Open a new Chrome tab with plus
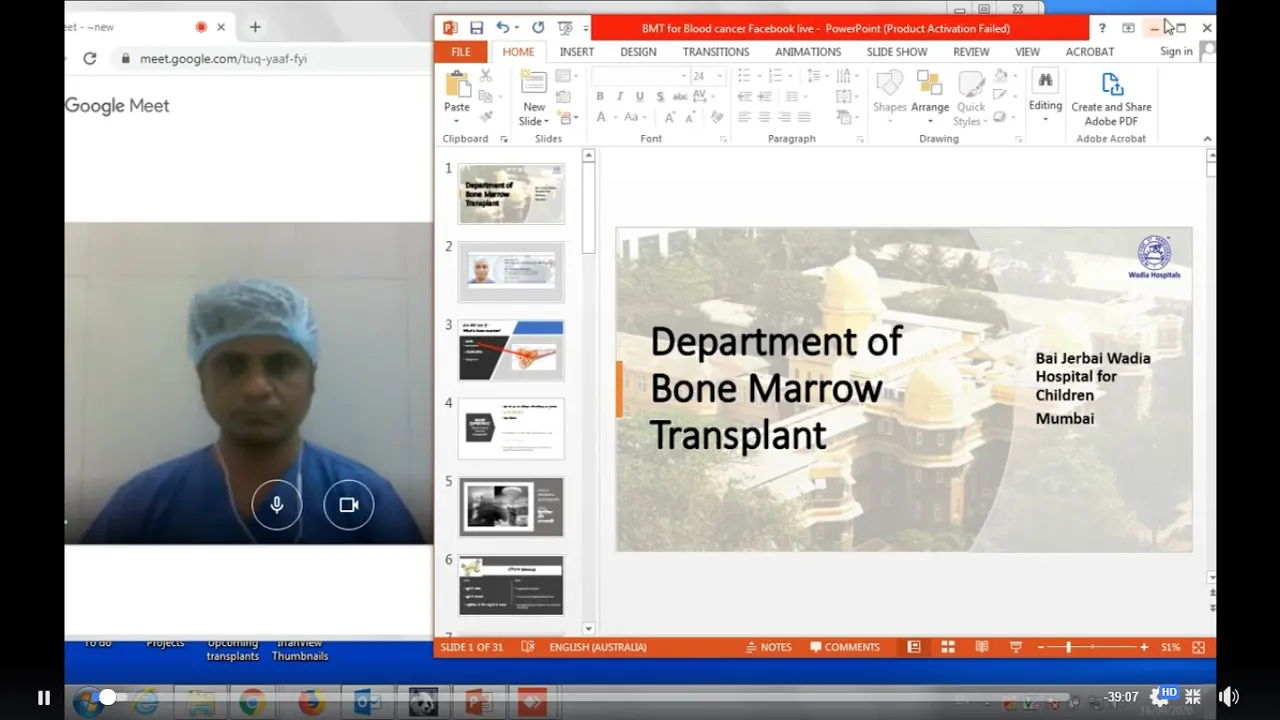This screenshot has height=720, width=1280. (x=255, y=27)
